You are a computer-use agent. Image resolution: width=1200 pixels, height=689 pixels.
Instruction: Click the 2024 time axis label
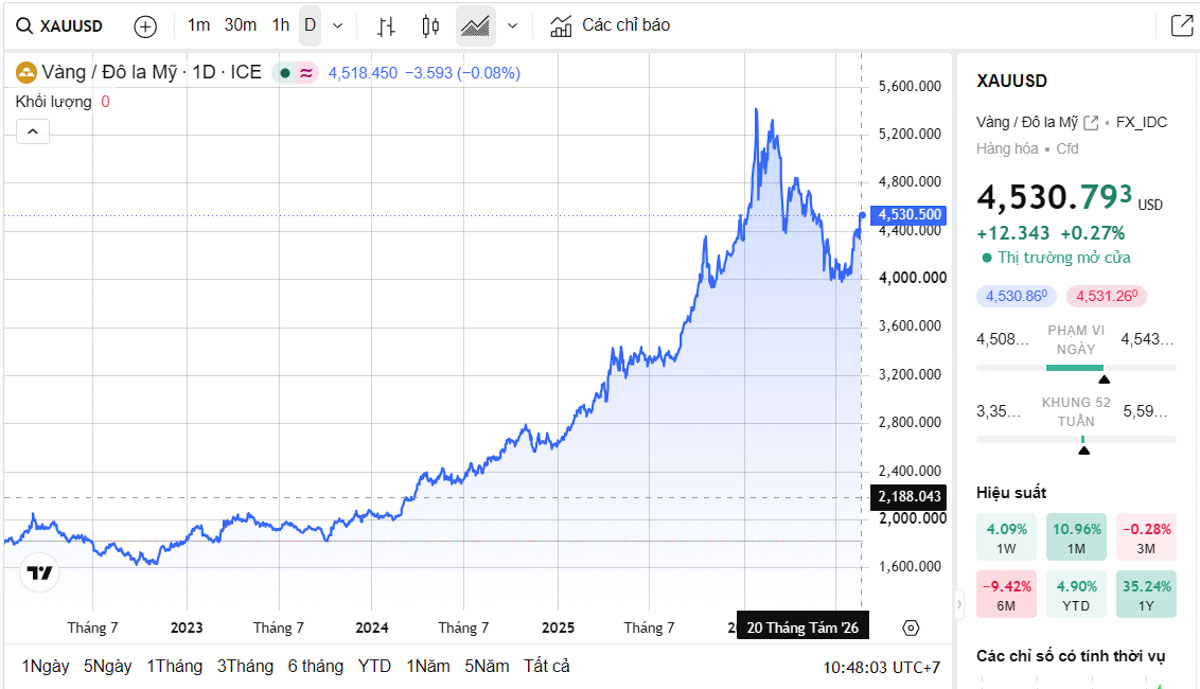[372, 628]
